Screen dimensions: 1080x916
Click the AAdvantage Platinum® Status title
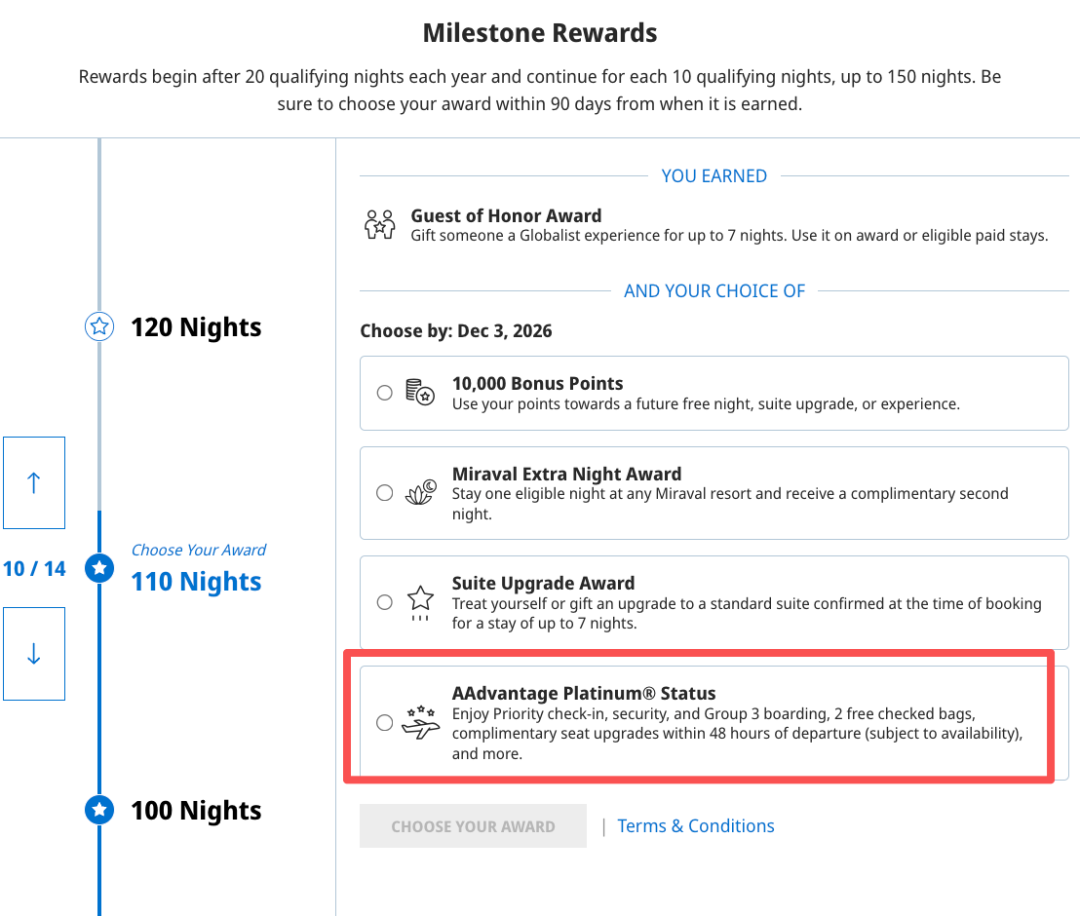pyautogui.click(x=584, y=693)
